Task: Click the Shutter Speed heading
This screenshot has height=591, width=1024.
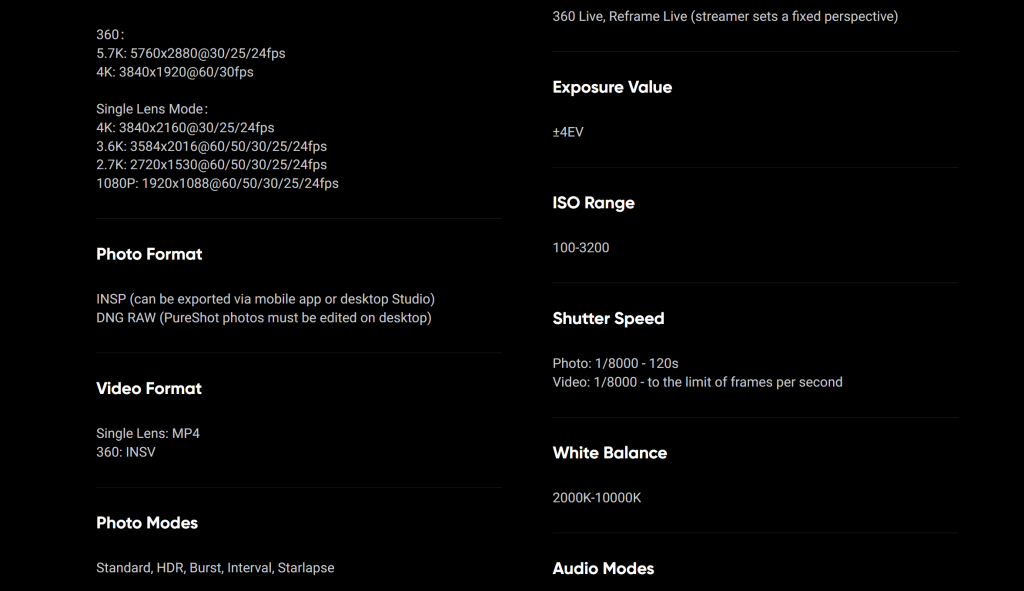Action: tap(608, 319)
